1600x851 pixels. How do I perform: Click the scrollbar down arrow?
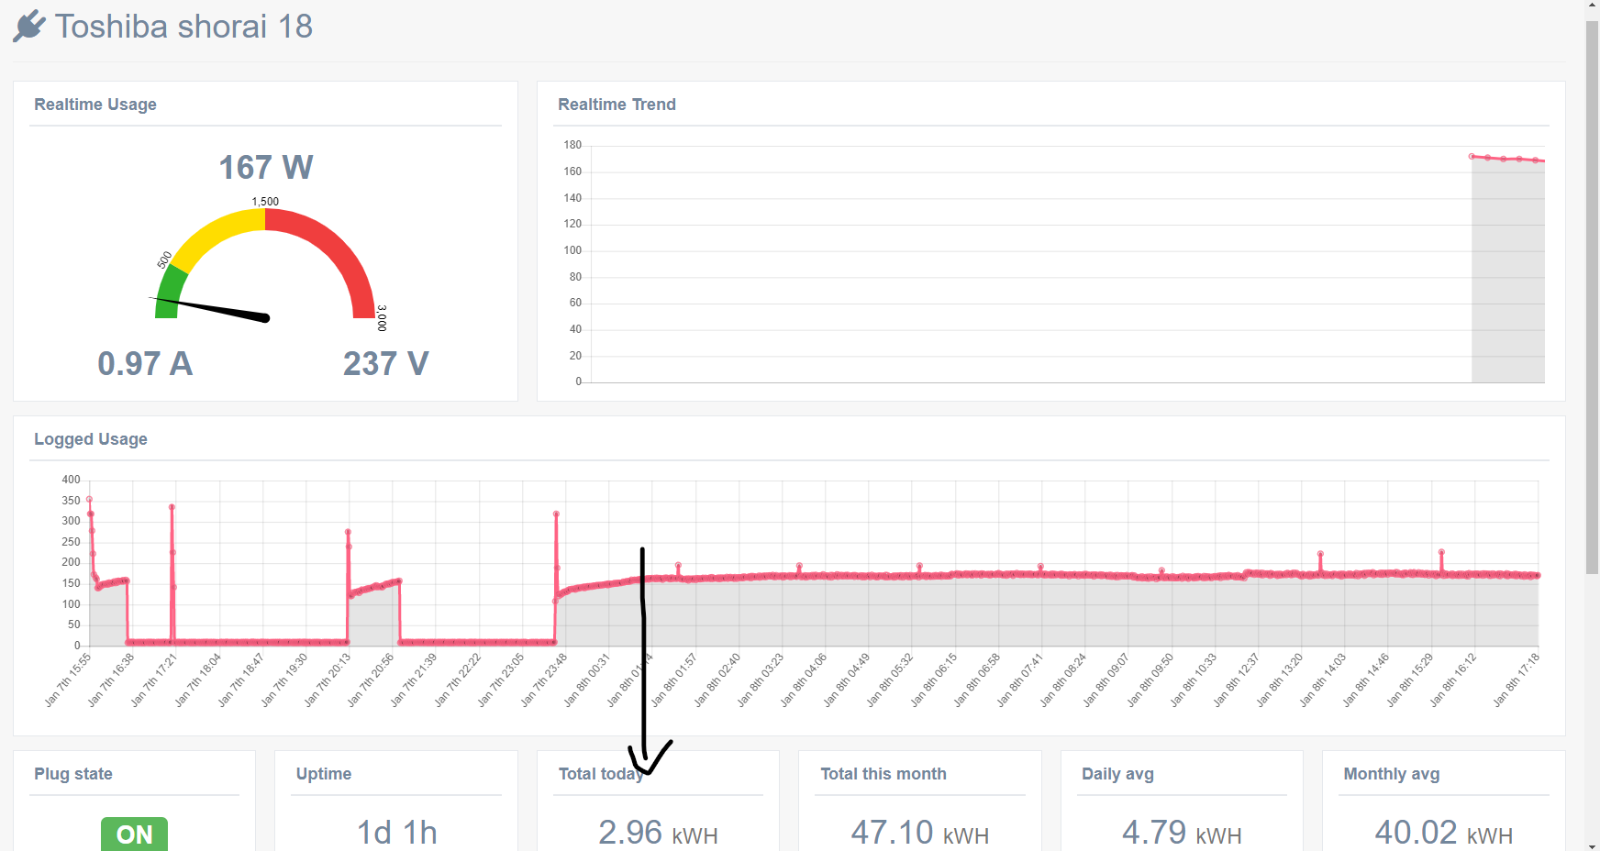[x=1592, y=845]
